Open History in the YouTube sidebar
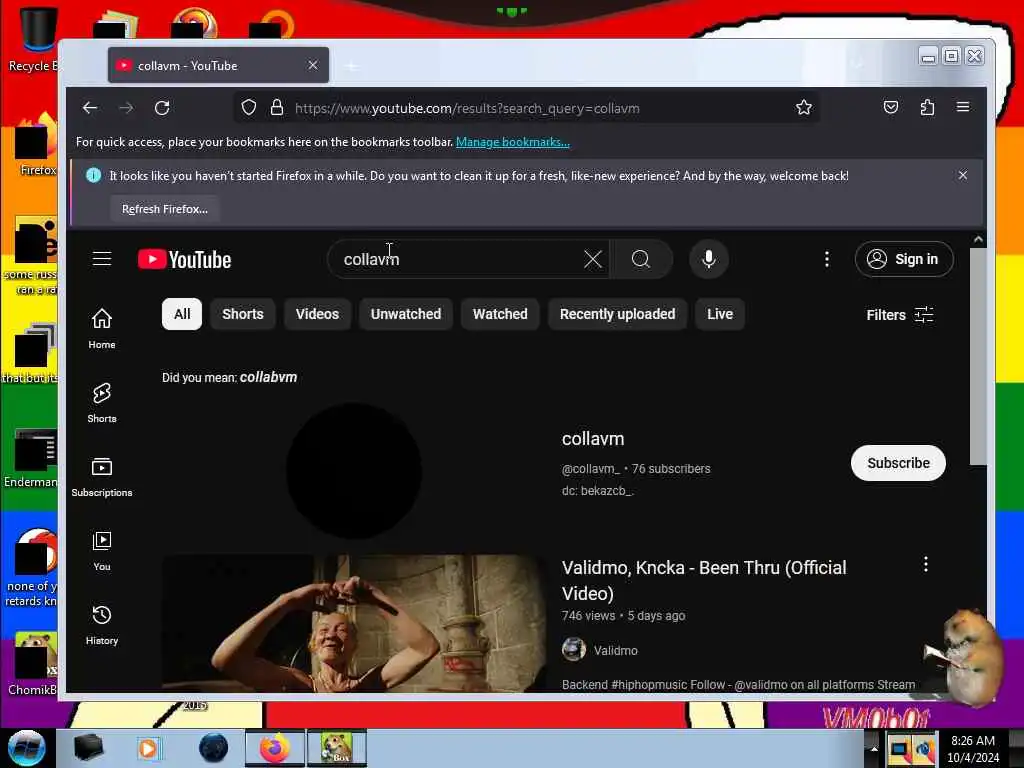 click(x=102, y=625)
